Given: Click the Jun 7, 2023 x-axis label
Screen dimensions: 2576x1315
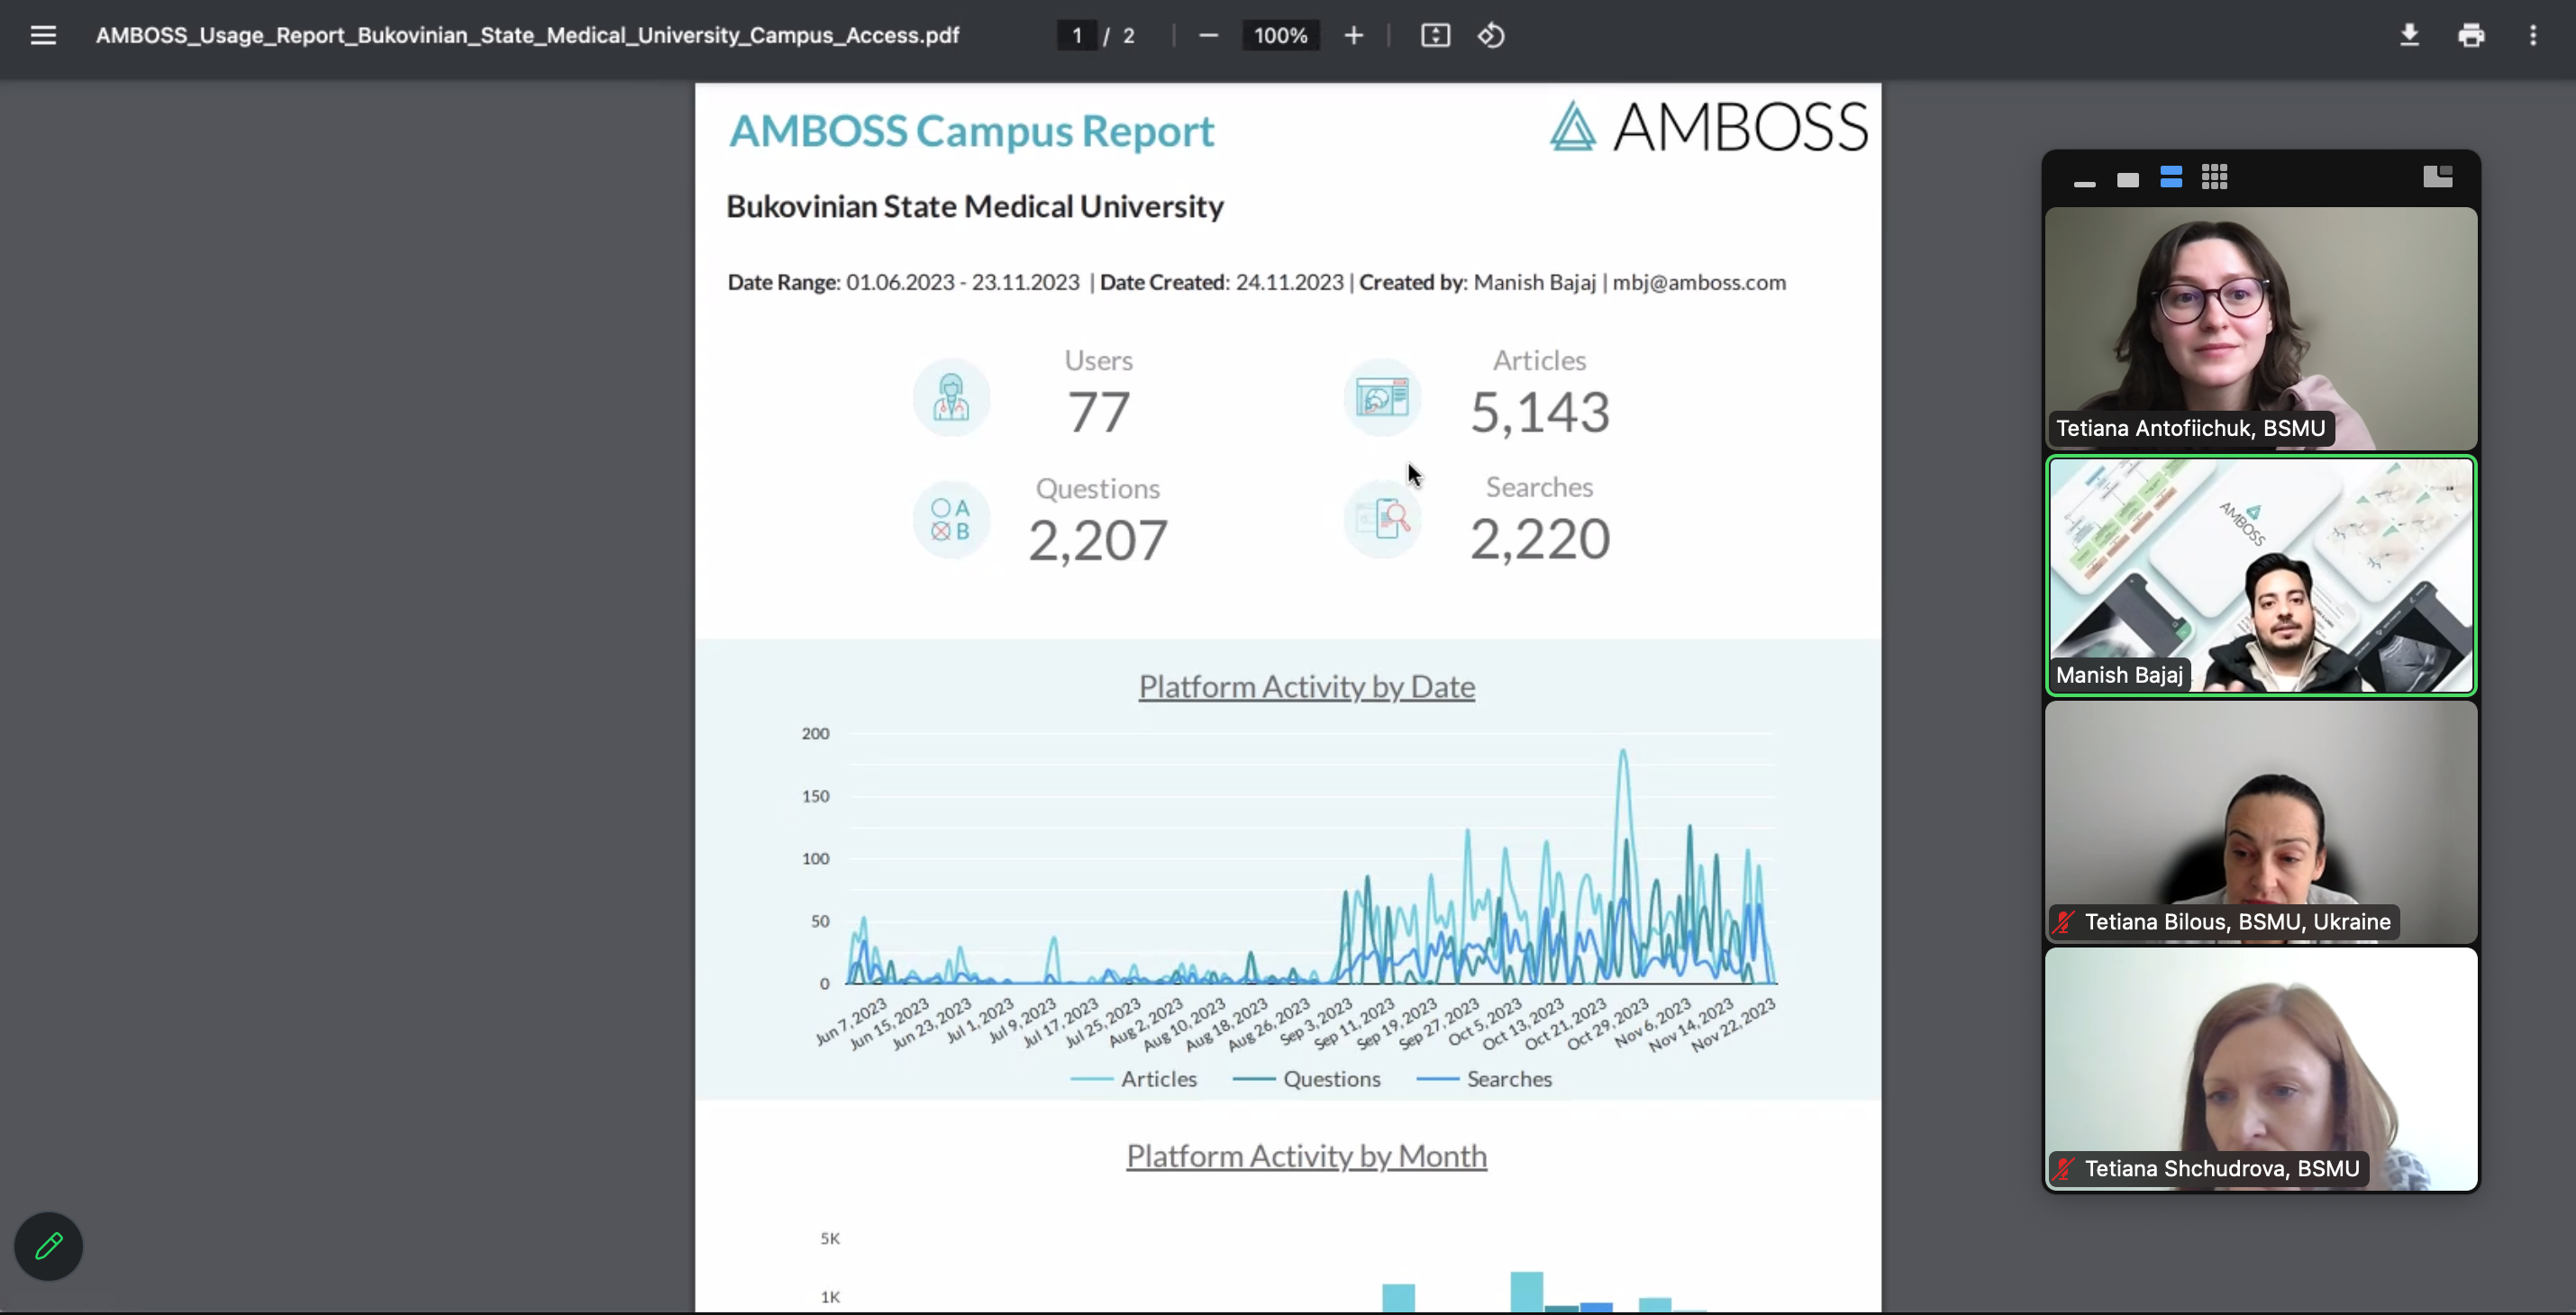Looking at the screenshot, I should coord(852,1022).
